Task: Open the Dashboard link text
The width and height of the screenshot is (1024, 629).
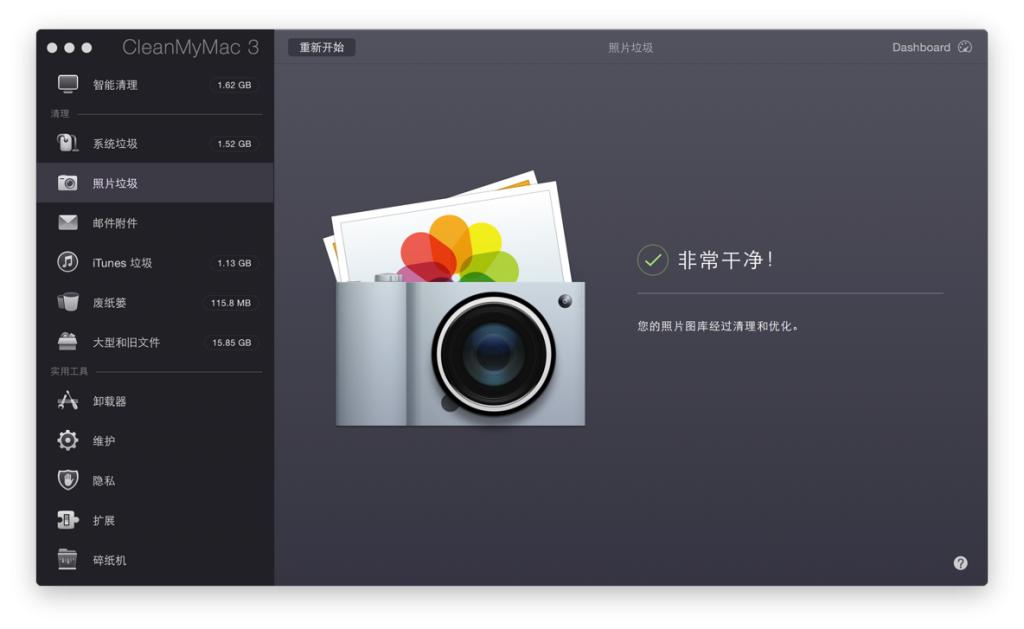Action: point(921,47)
